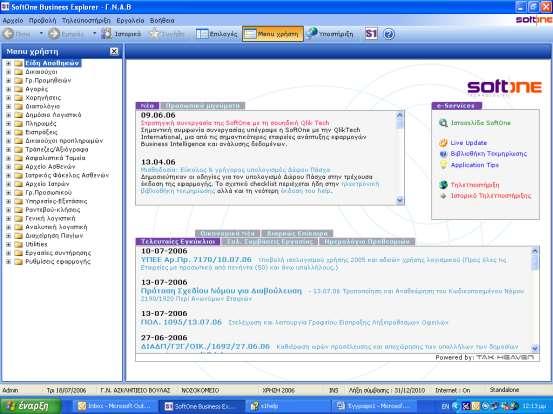Click the Live Update link
Screen dimensions: 553x414
click(x=468, y=143)
